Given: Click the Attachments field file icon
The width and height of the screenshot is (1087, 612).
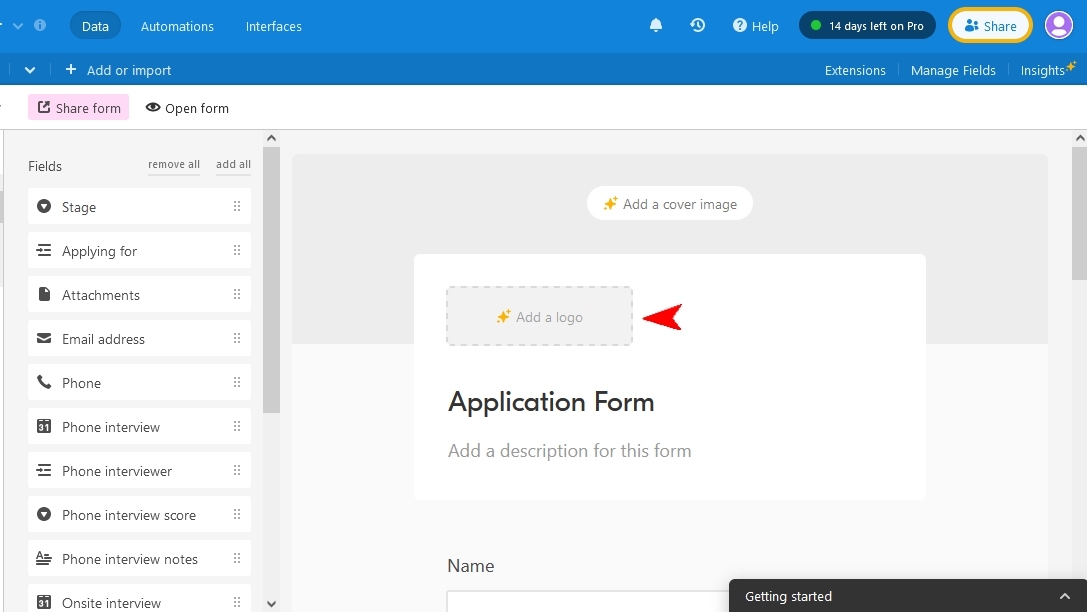Looking at the screenshot, I should (44, 295).
